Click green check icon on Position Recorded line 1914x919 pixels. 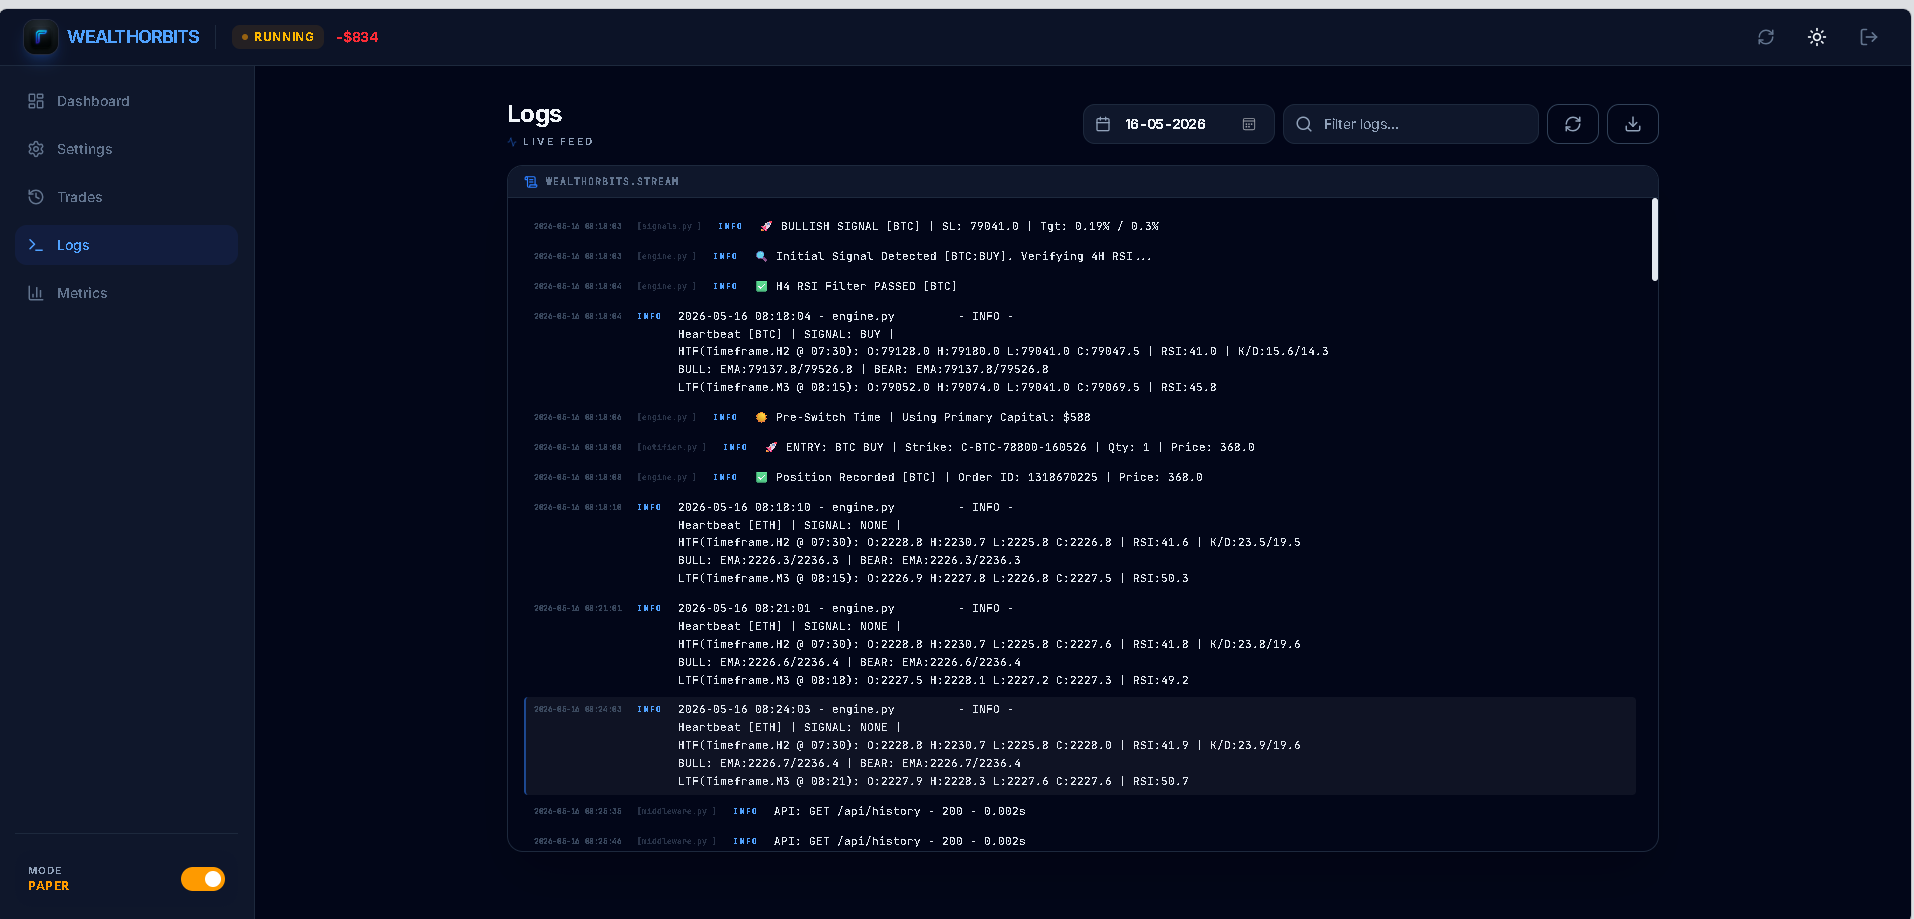(761, 477)
